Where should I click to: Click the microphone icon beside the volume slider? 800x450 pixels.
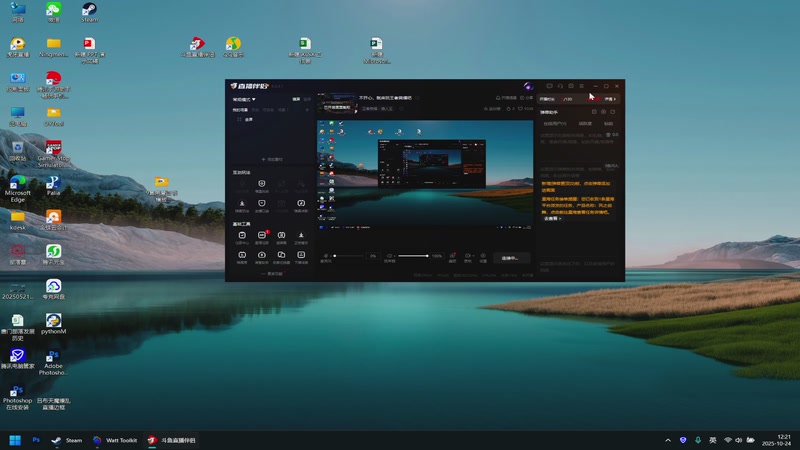(x=326, y=256)
